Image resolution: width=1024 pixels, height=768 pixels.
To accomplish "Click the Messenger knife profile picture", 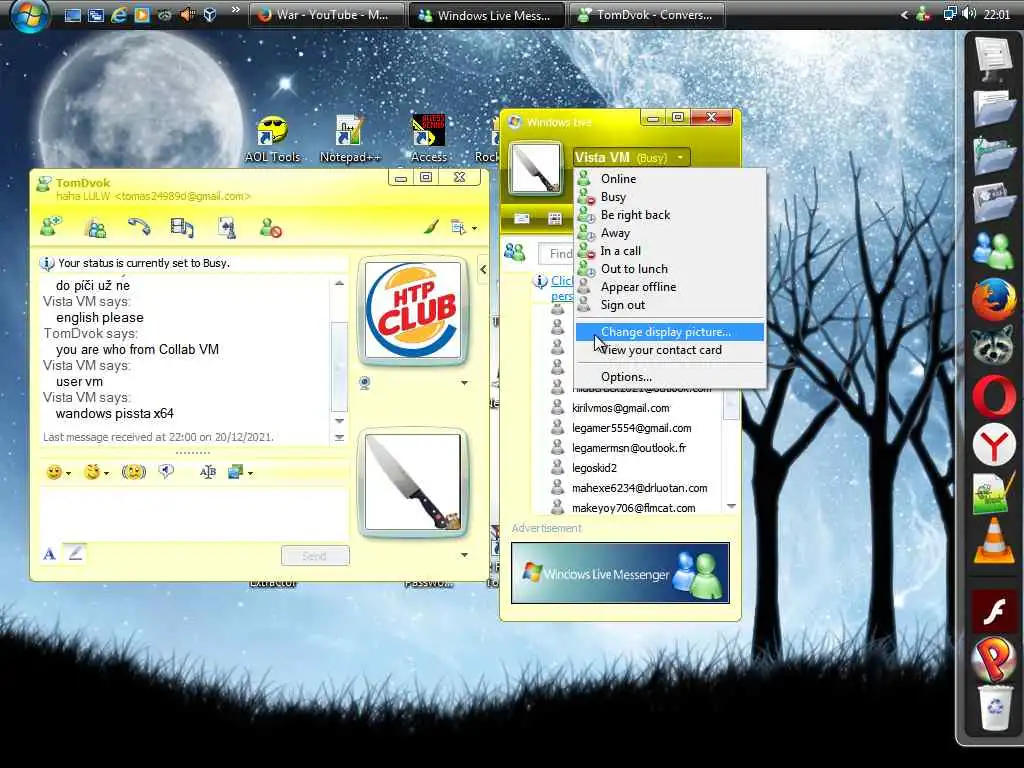I will (x=536, y=169).
